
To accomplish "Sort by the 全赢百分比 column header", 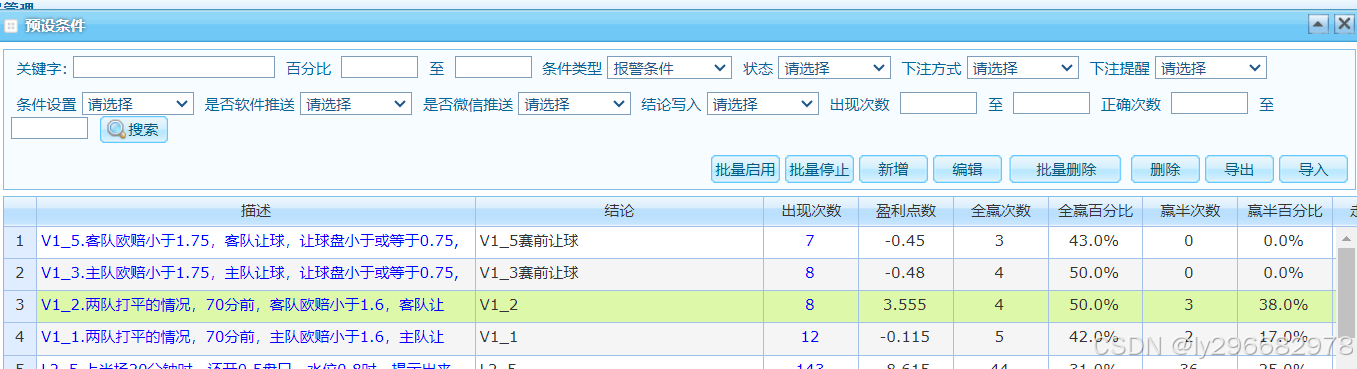I will (x=1095, y=211).
